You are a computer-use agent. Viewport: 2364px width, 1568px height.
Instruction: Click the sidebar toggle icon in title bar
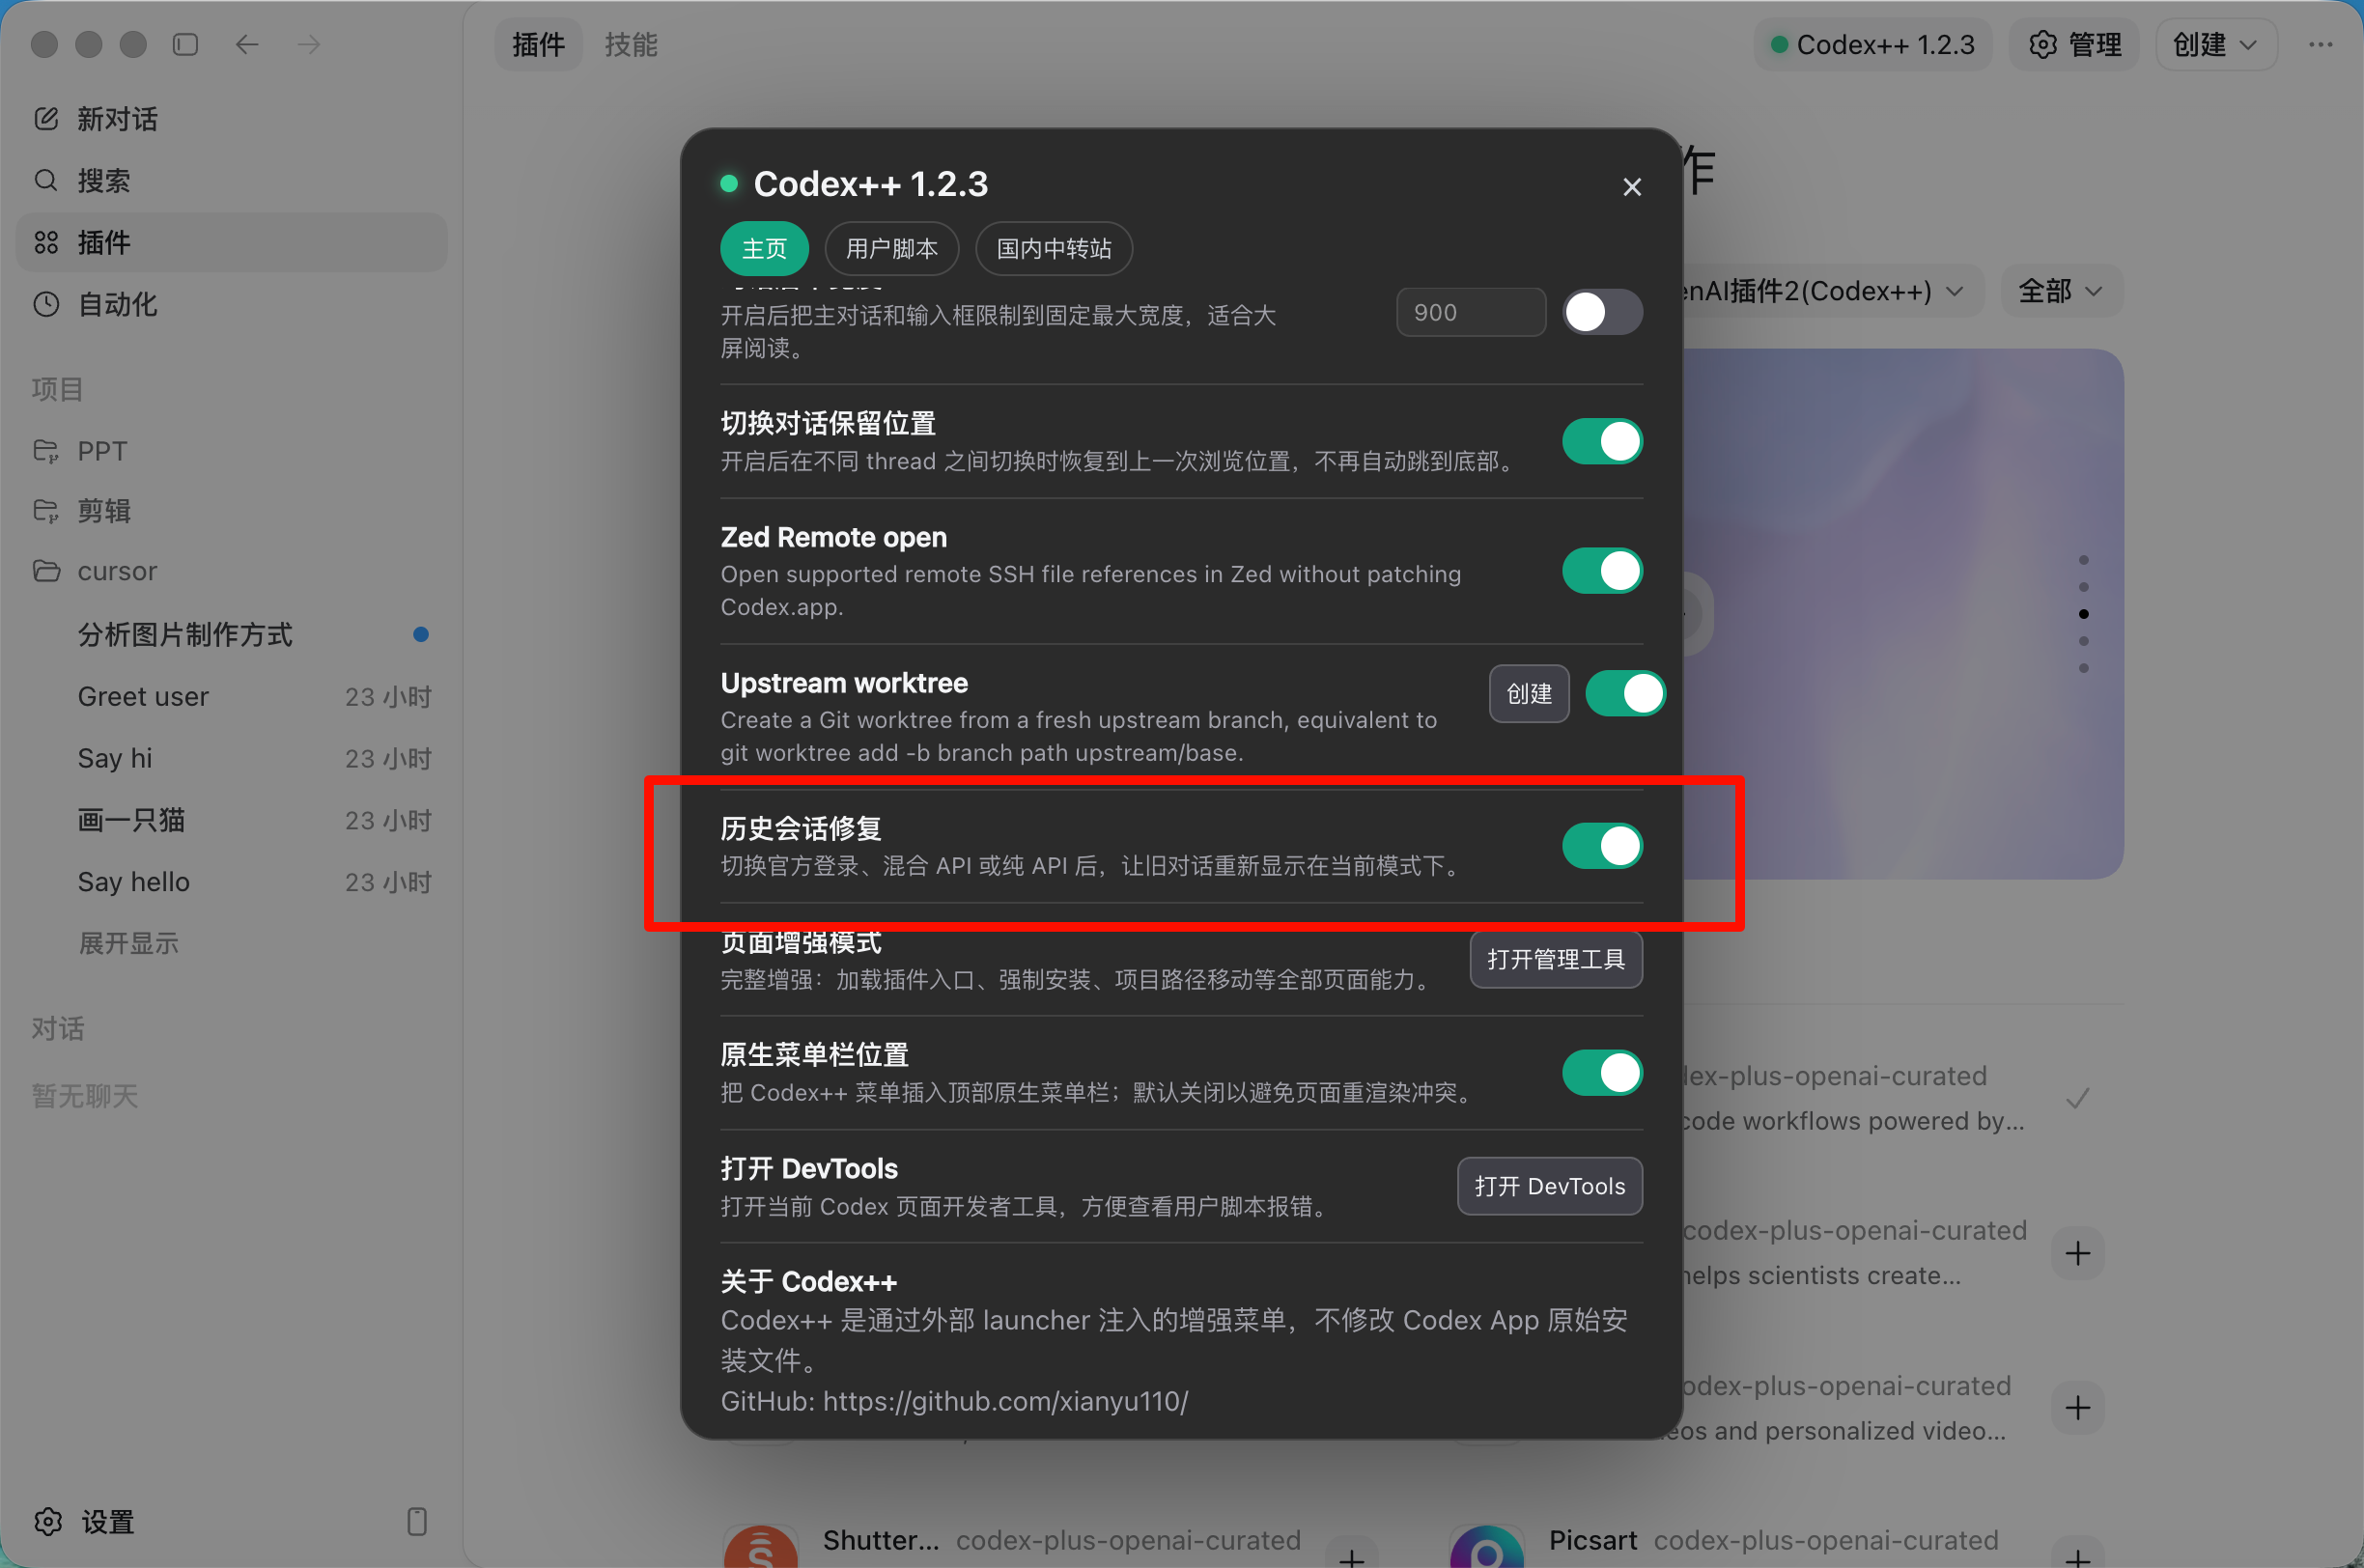[x=186, y=44]
